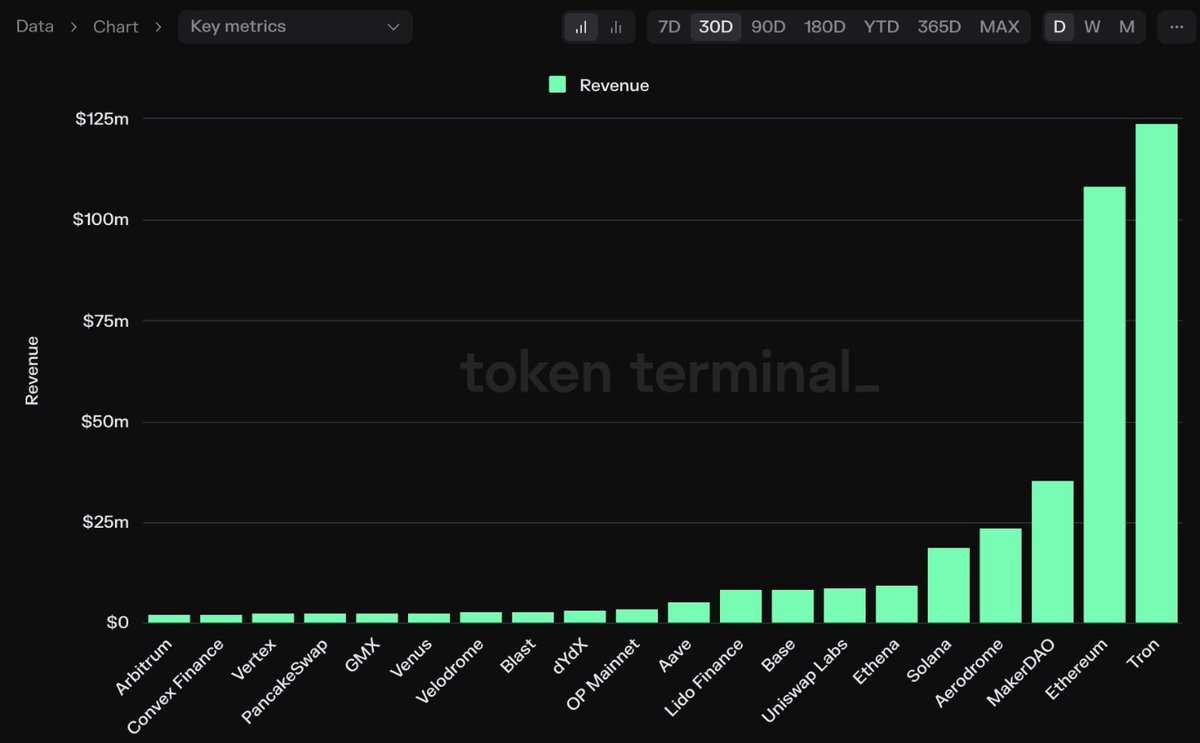
Task: Select the YTD time range
Action: coord(881,27)
